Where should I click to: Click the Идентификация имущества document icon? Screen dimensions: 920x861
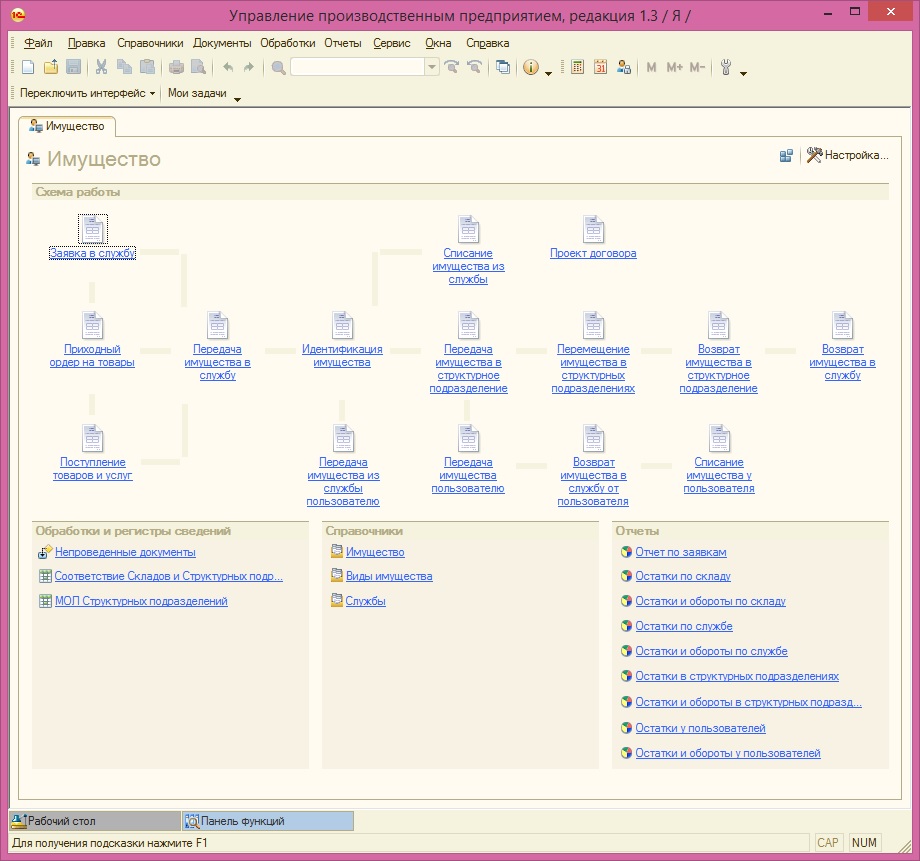[x=342, y=326]
